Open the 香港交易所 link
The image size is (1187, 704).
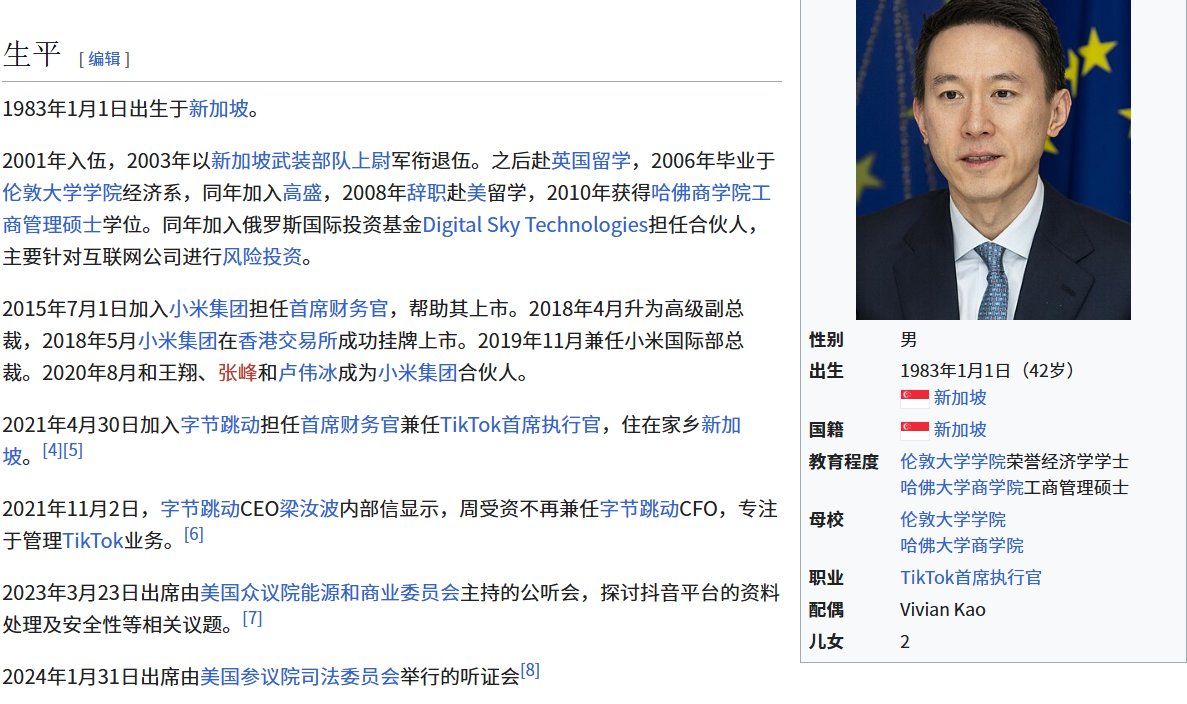(x=288, y=341)
